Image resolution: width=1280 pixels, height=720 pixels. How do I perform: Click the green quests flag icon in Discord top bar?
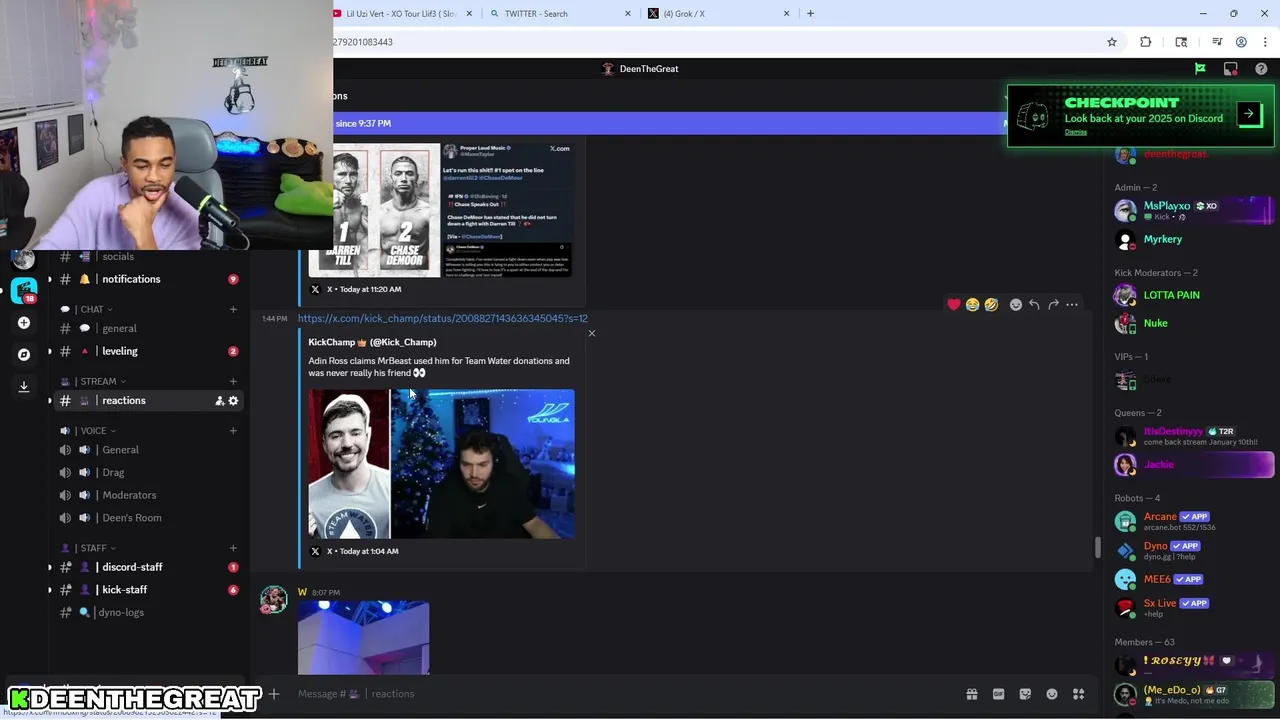[x=1200, y=69]
